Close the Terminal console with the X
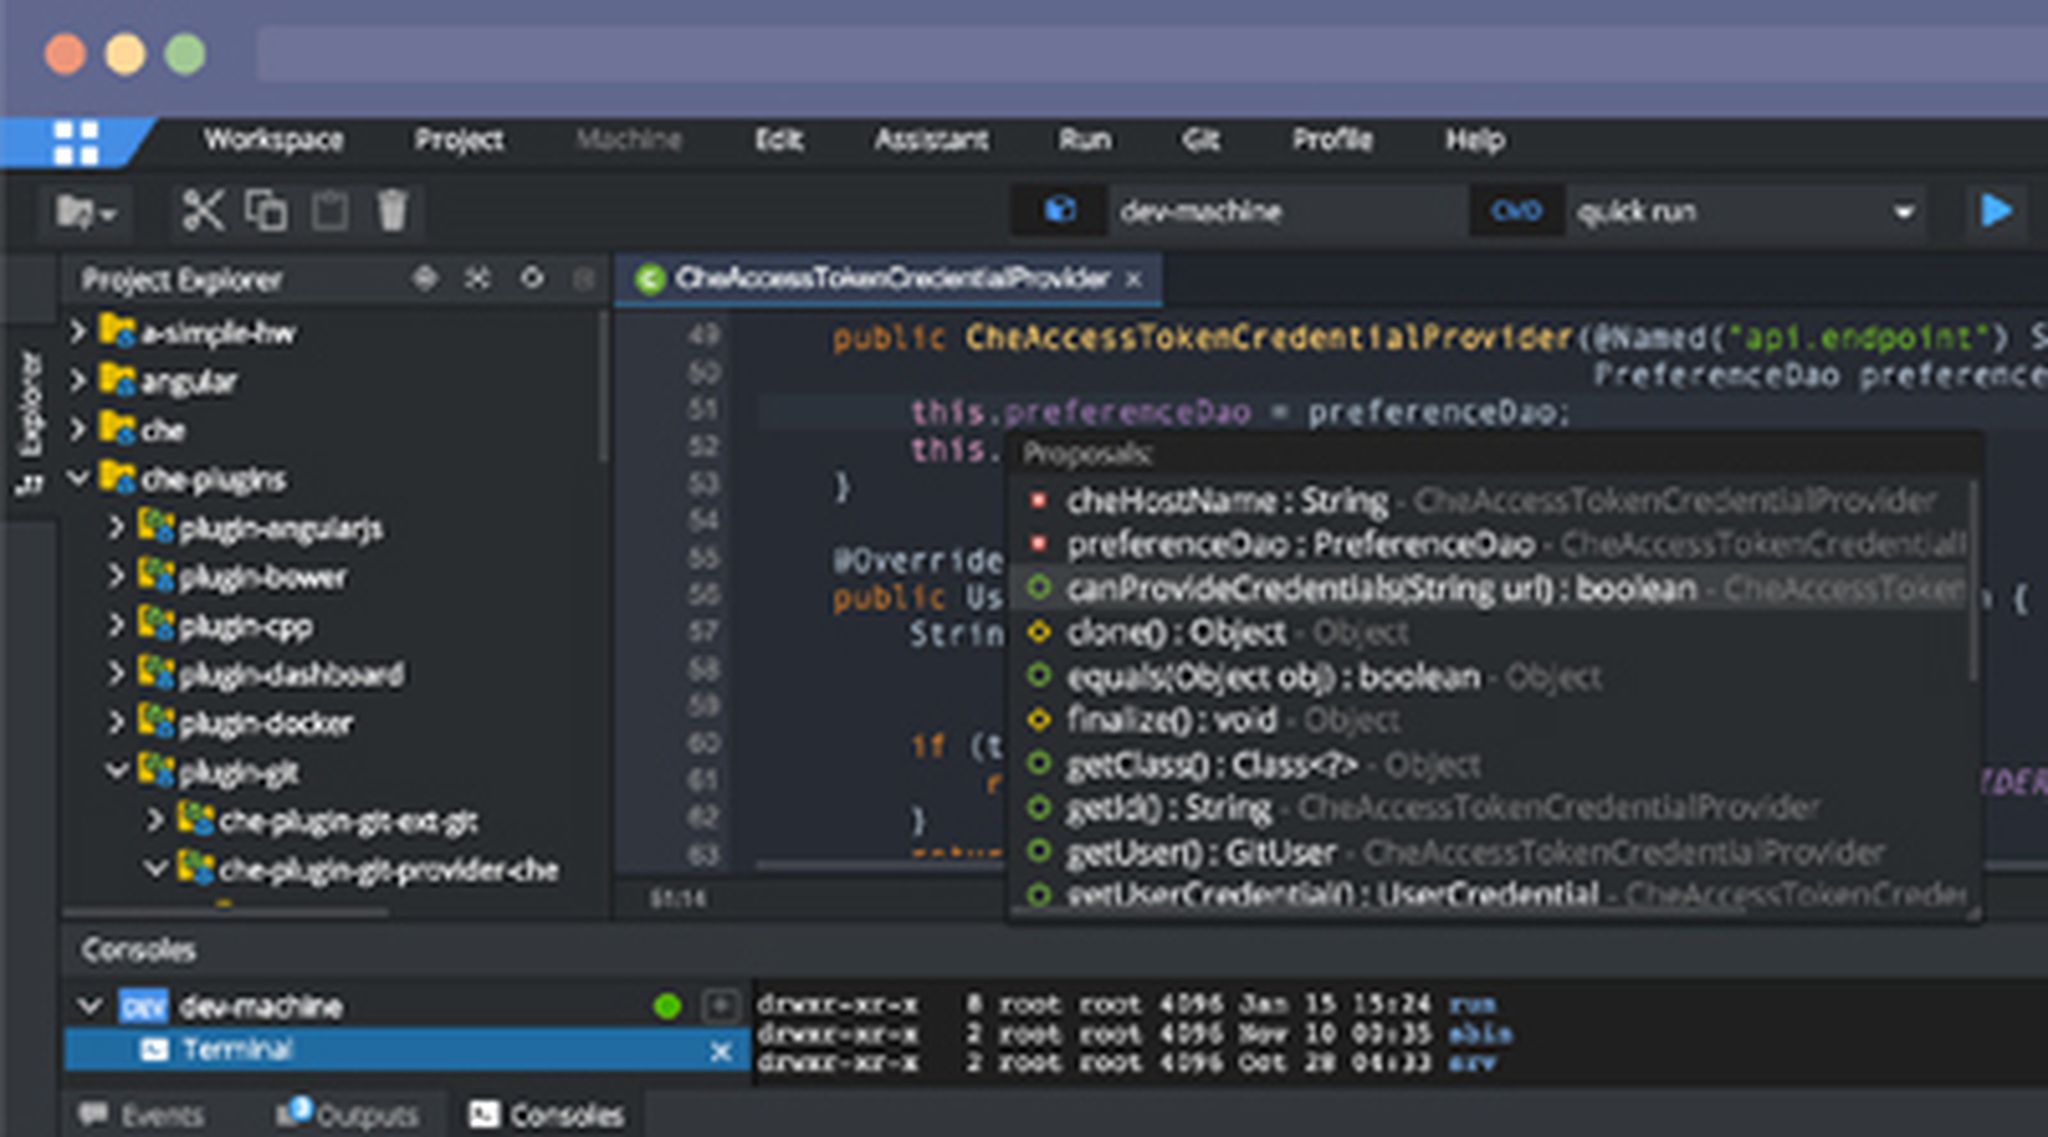Viewport: 2048px width, 1137px height. 719,1052
